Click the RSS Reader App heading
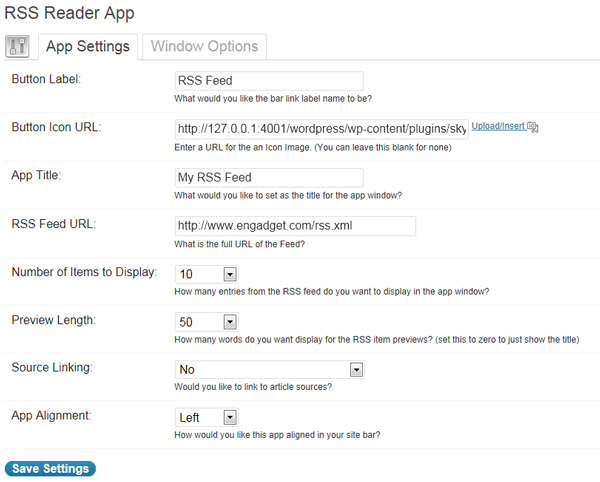 [69, 13]
